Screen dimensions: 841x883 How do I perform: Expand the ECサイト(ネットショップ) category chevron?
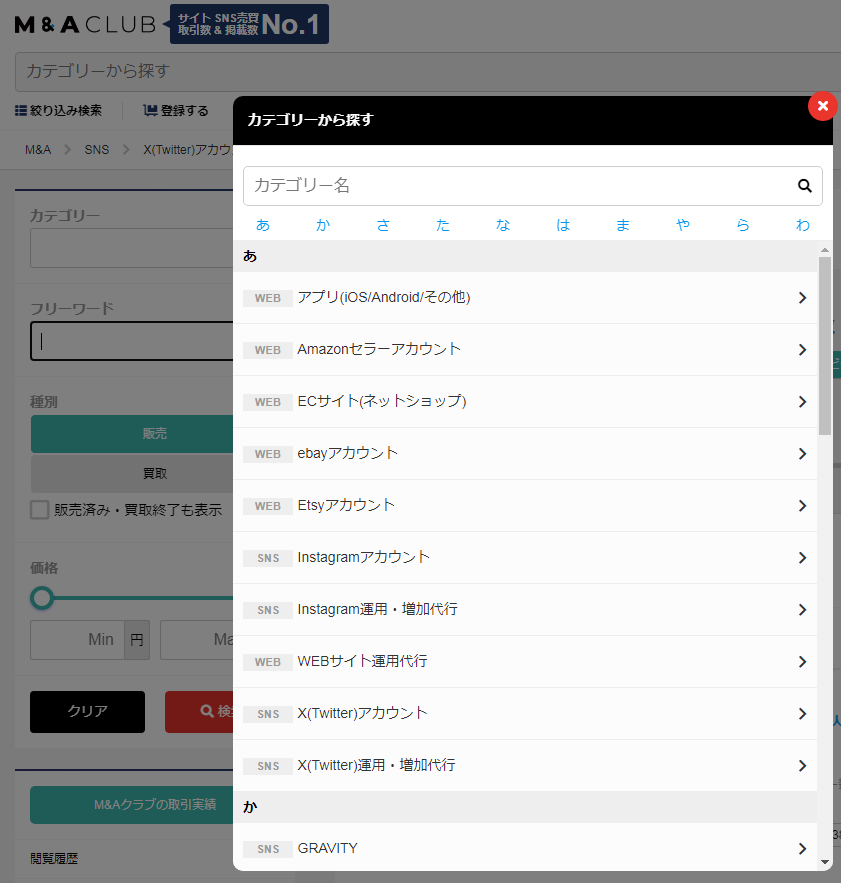[802, 402]
